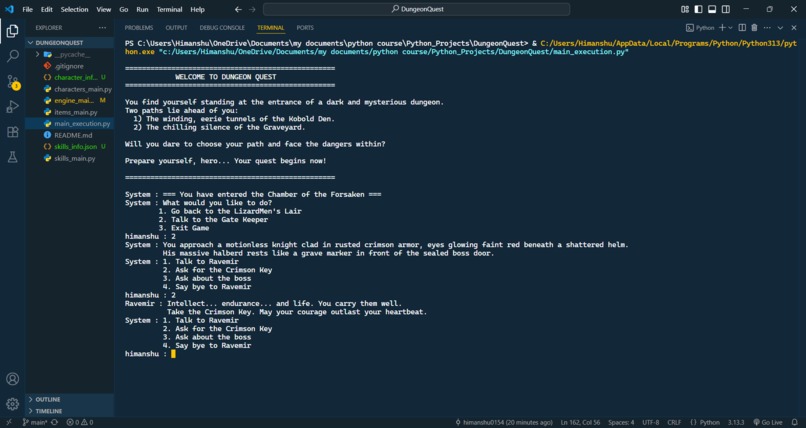
Task: Click the DungeonQuest command center search box
Action: coord(416,9)
